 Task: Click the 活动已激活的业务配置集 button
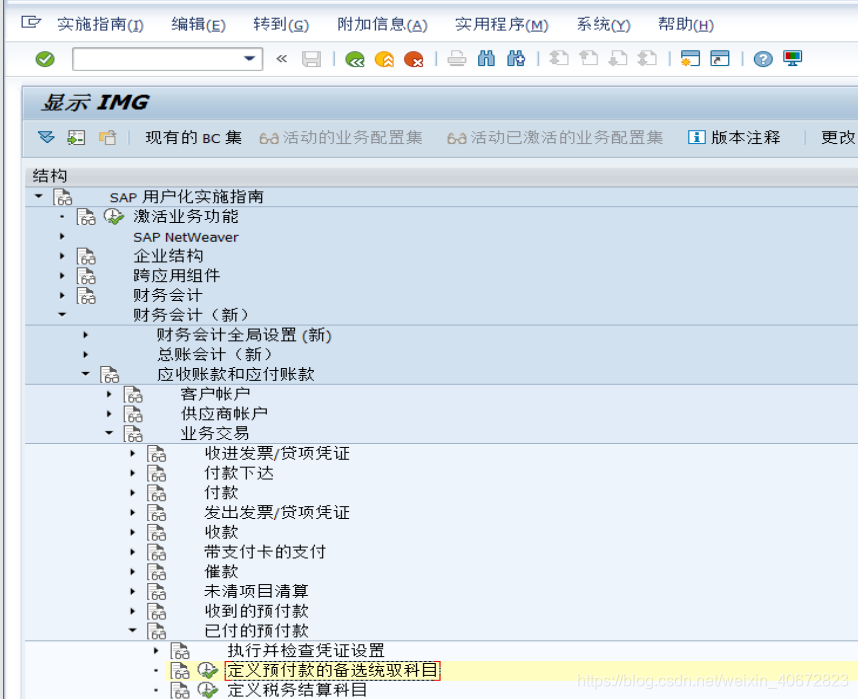[555, 137]
